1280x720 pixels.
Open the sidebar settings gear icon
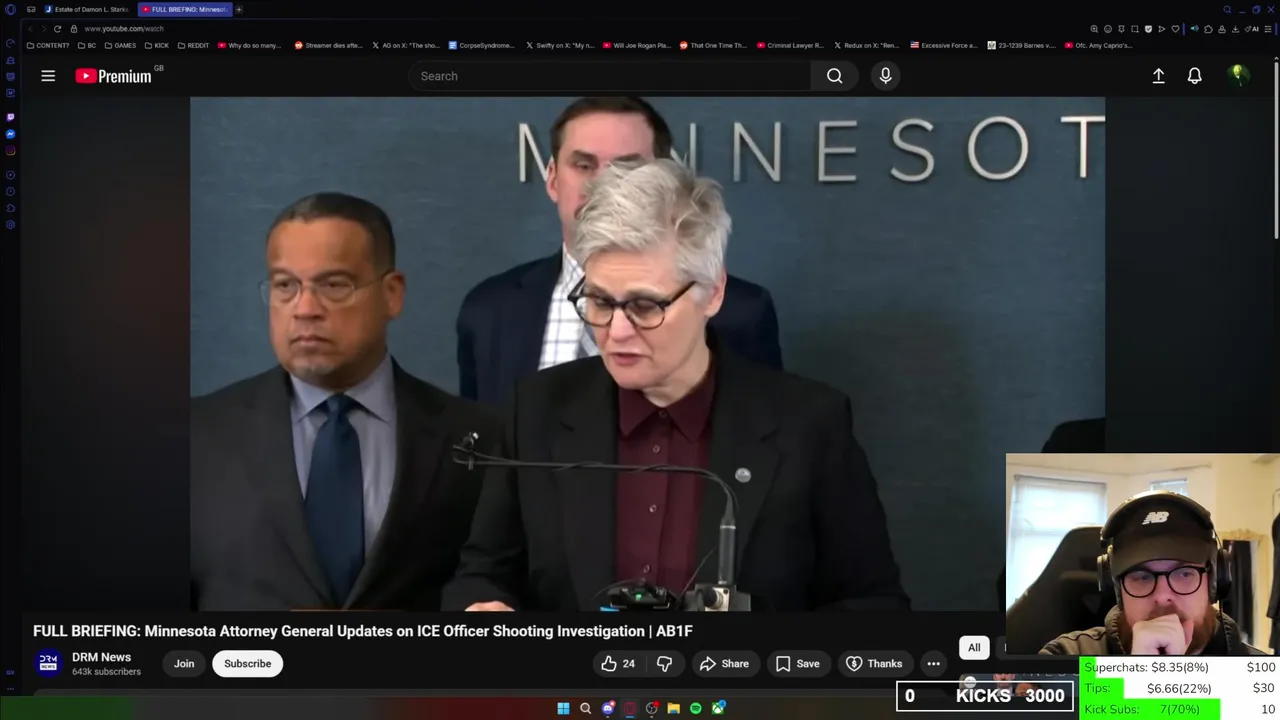pos(10,224)
